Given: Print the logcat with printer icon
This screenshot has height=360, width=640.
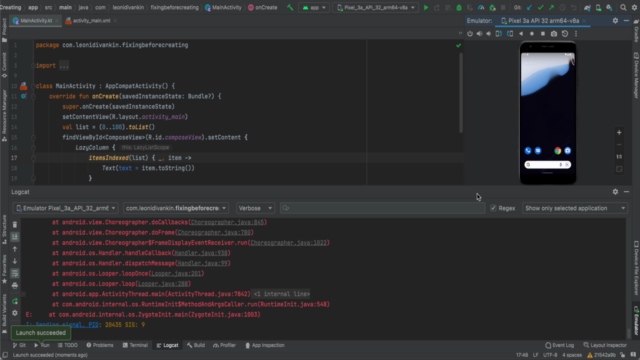Looking at the screenshot, I should [15, 285].
